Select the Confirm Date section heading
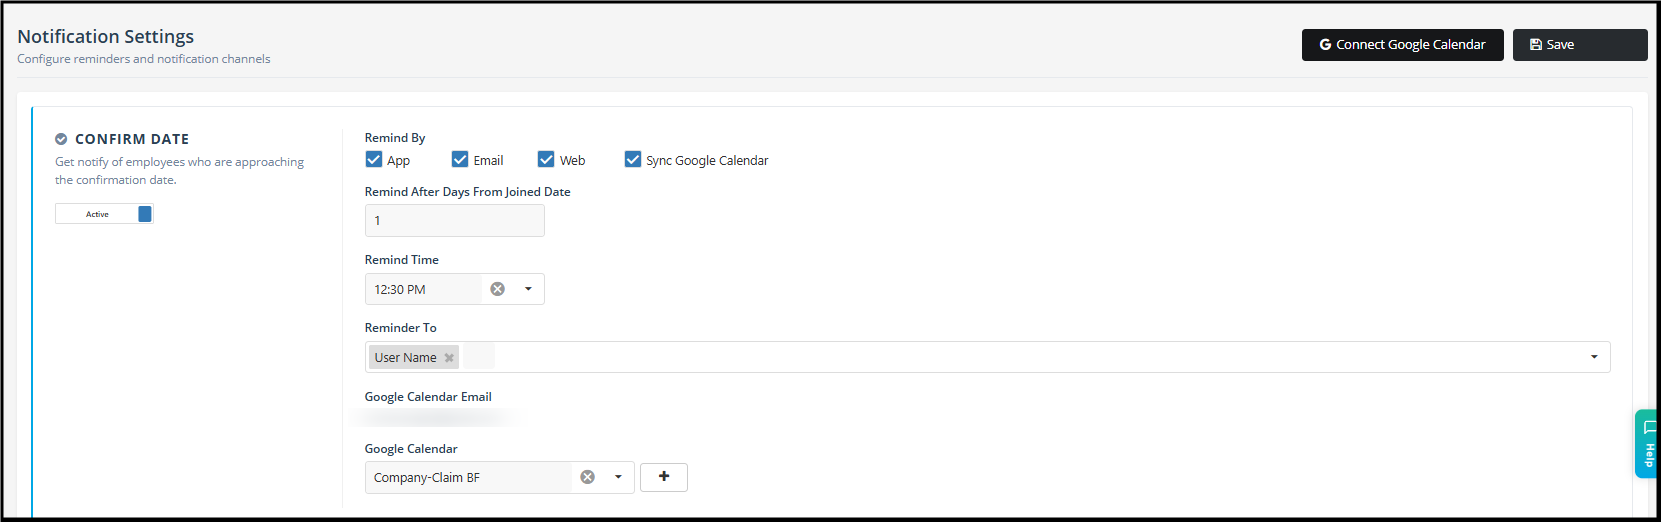1661x522 pixels. coord(132,139)
